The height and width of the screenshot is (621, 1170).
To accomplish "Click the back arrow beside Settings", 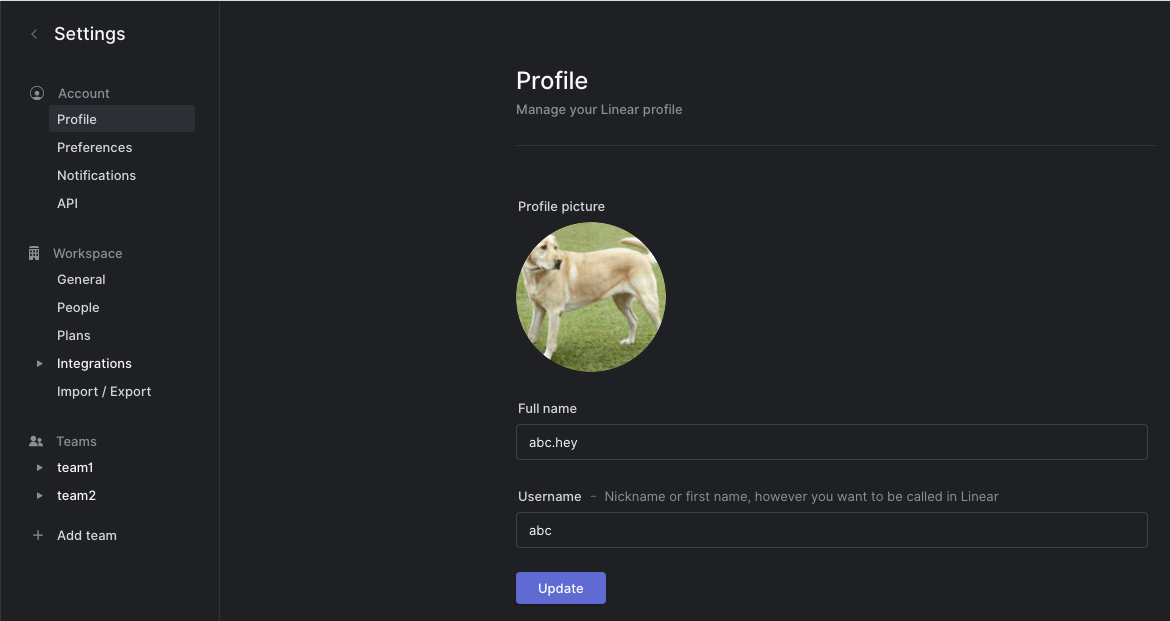I will 34,34.
